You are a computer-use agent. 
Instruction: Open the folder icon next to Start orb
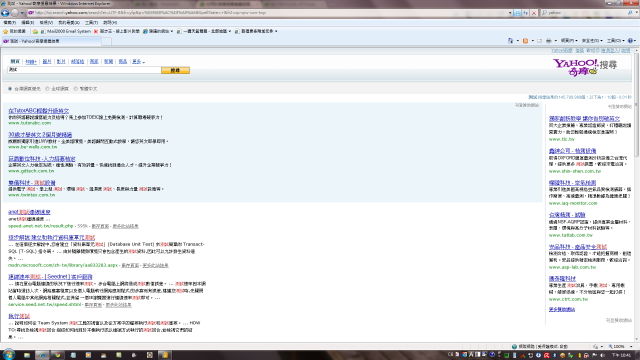tap(27, 355)
